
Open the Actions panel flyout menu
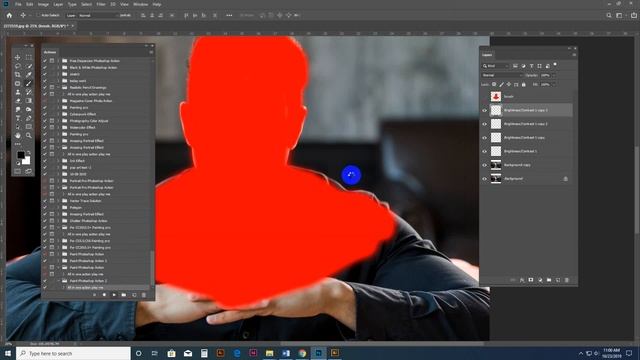[151, 52]
